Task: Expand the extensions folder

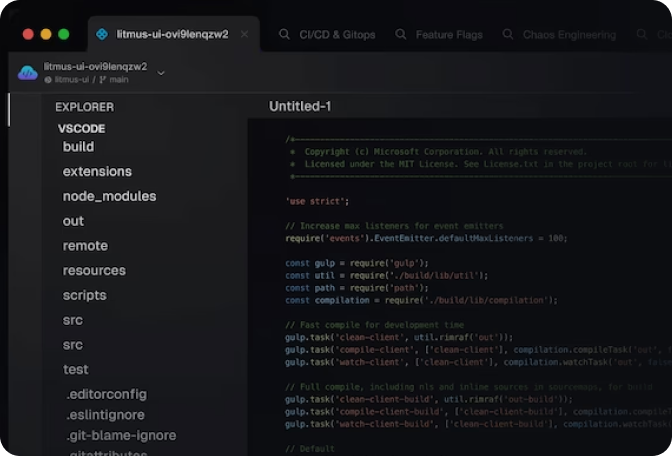Action: (97, 171)
